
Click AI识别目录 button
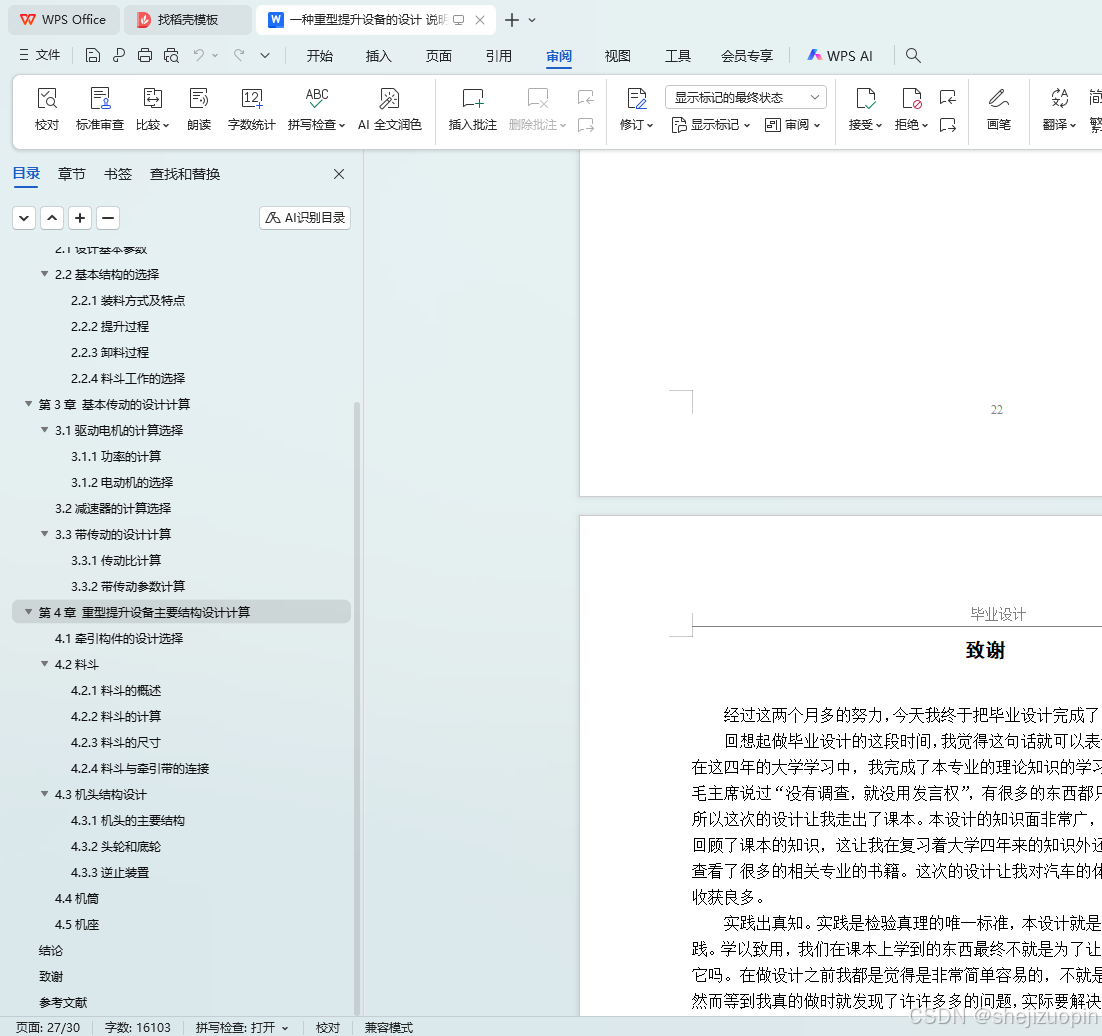(305, 218)
